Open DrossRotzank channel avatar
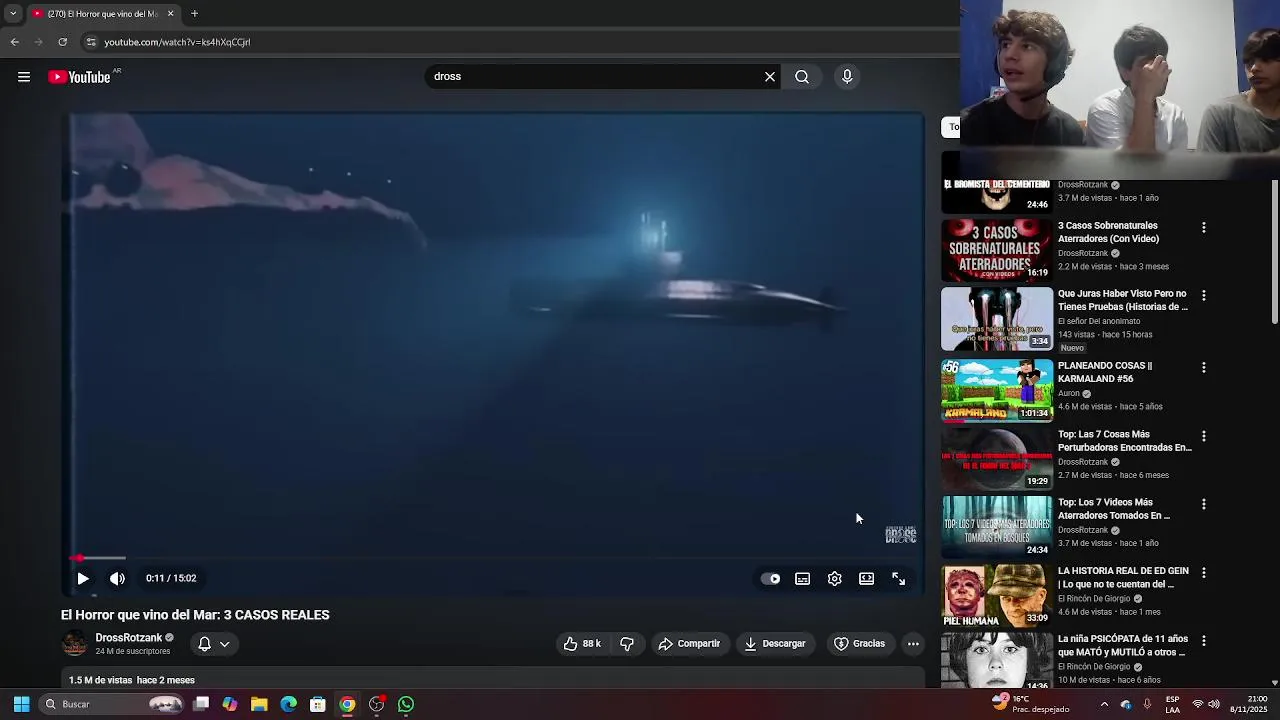Viewport: 1280px width, 720px height. (75, 644)
